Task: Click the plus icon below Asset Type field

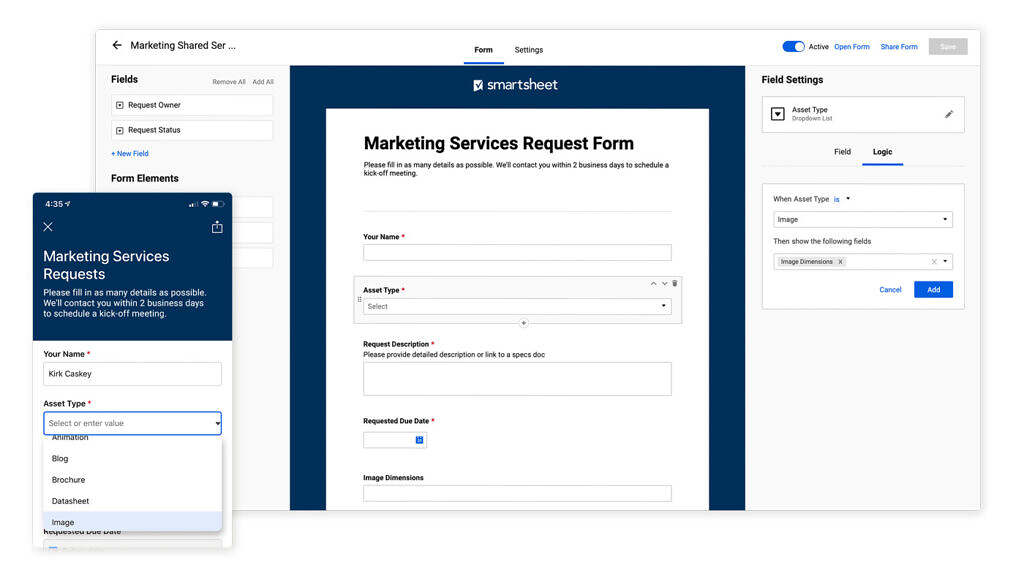Action: (523, 323)
